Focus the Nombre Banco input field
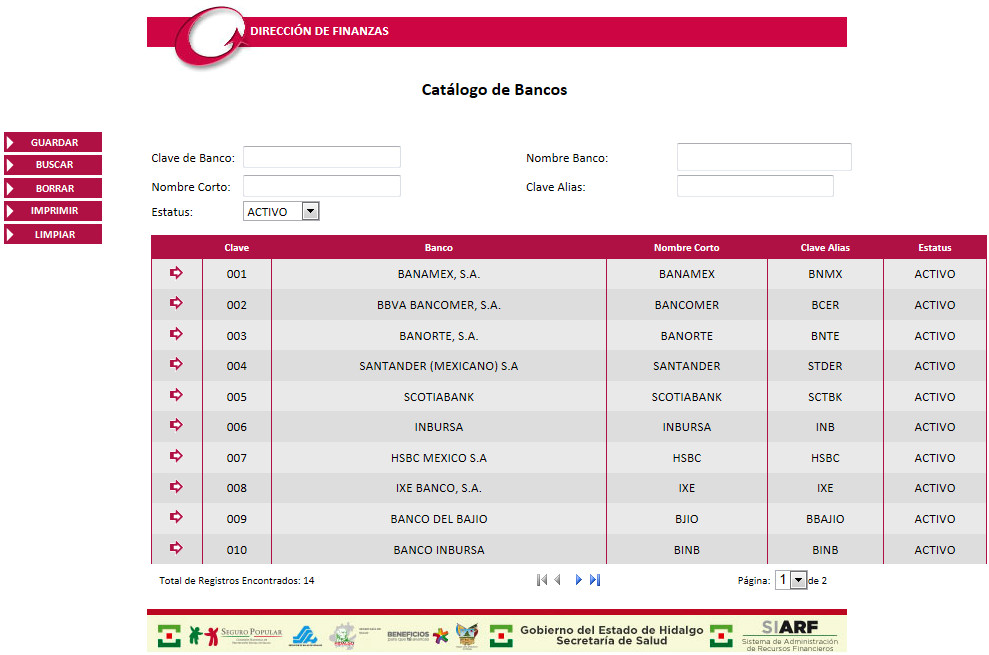989x655 pixels. click(x=764, y=157)
